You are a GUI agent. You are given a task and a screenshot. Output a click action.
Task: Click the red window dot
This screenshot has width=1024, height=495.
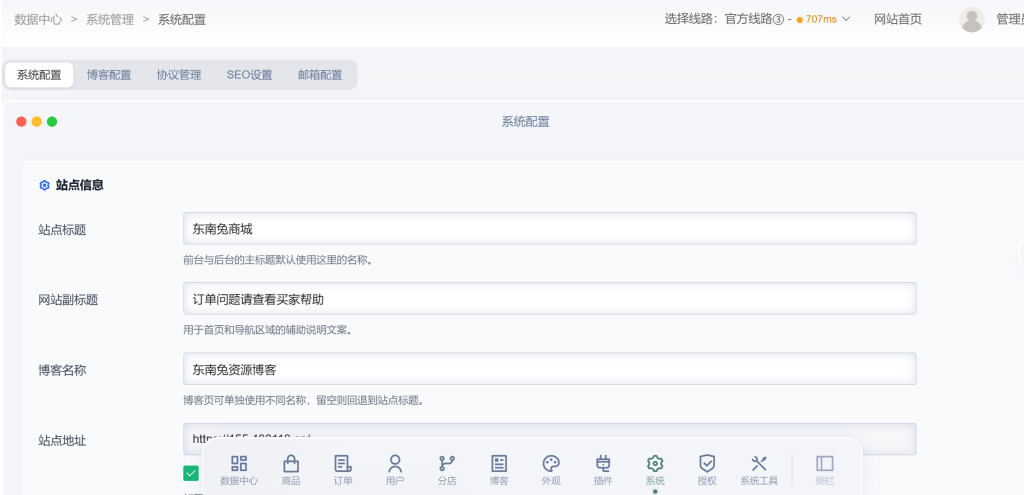(x=21, y=121)
